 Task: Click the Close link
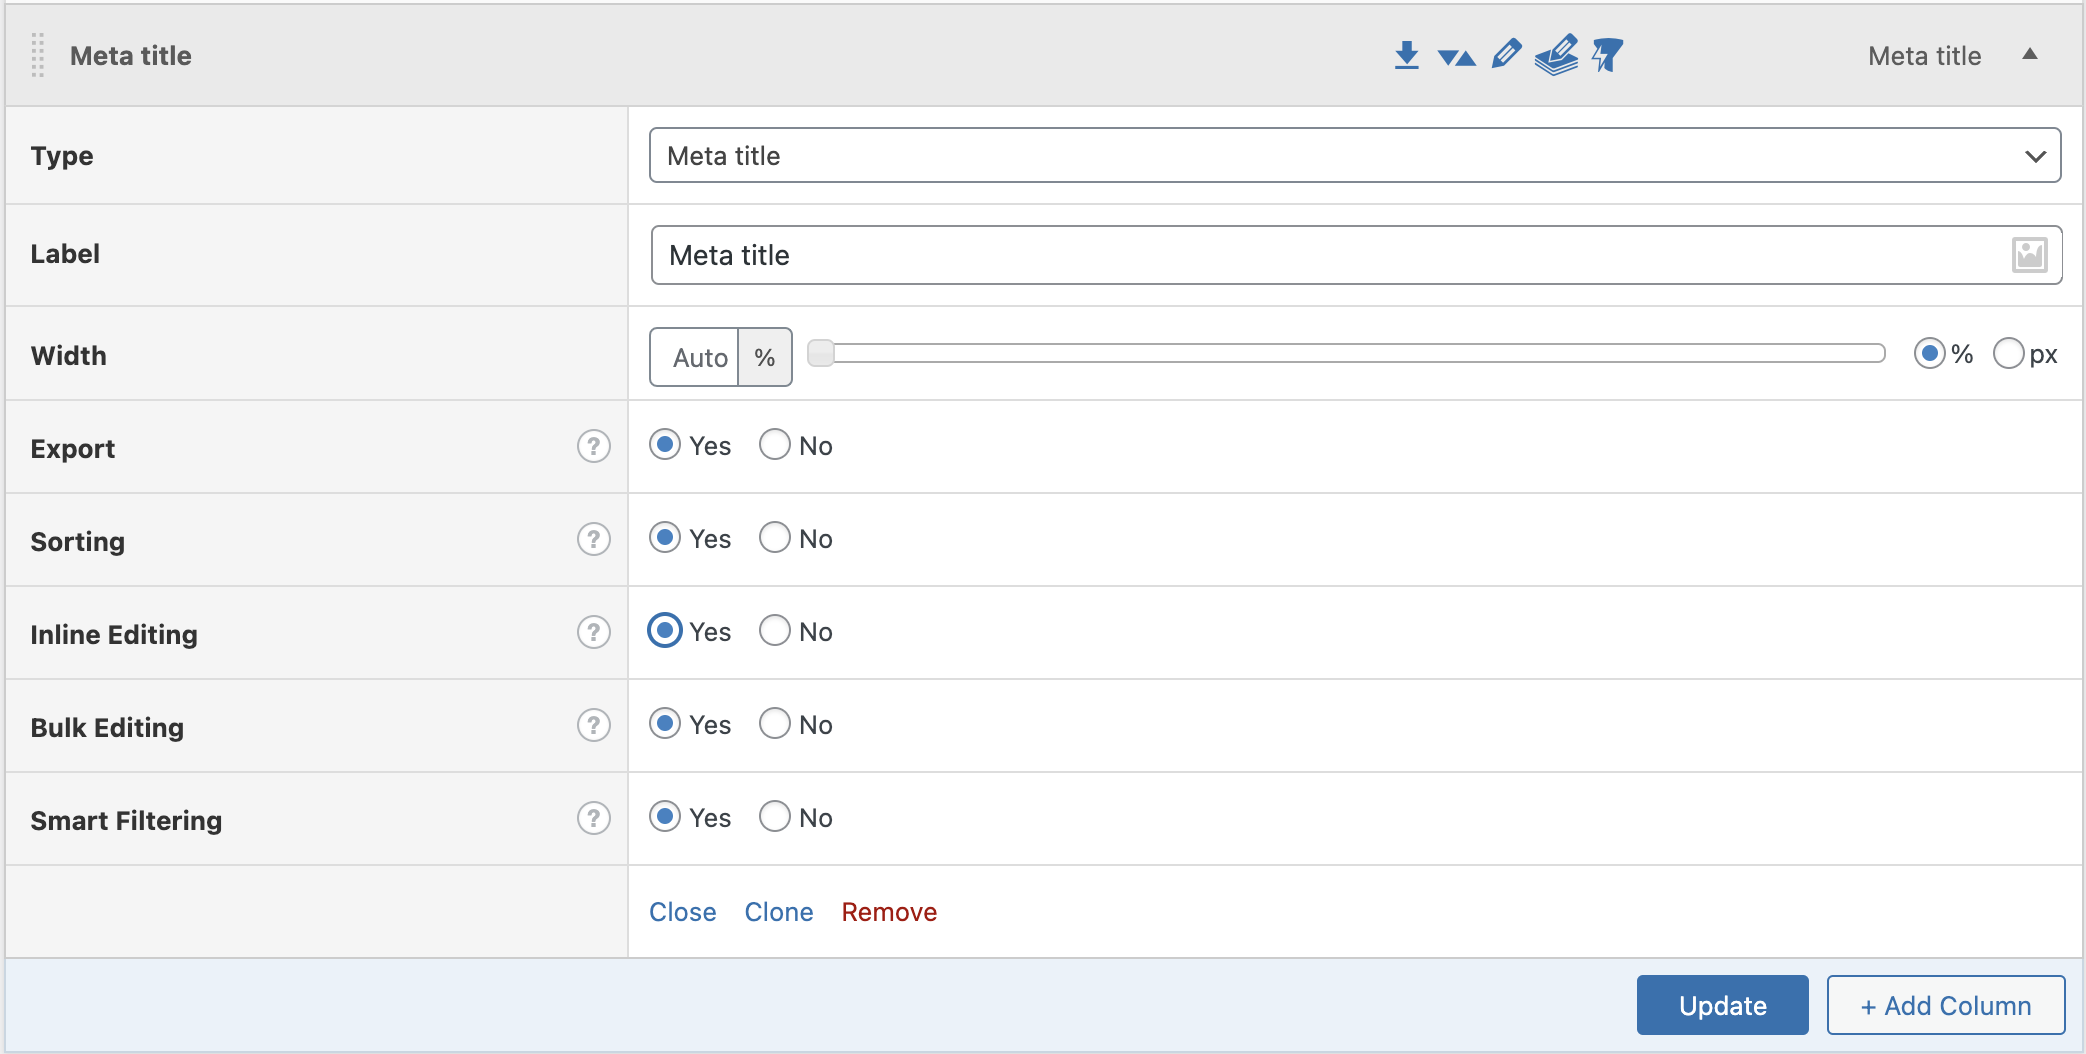[683, 912]
